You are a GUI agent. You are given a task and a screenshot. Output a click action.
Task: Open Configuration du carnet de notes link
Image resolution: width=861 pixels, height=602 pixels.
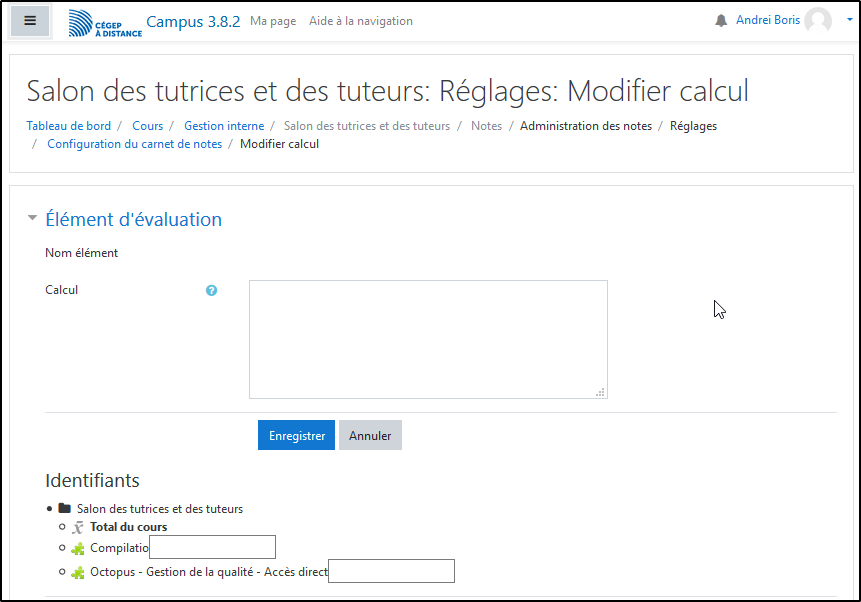pyautogui.click(x=134, y=144)
